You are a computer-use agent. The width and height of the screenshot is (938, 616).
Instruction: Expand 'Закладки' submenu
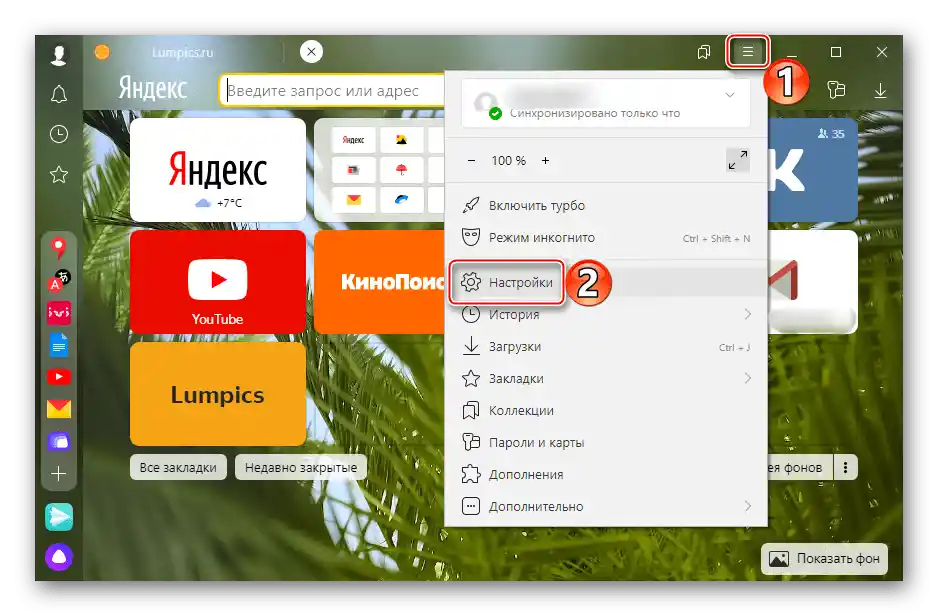tap(606, 378)
